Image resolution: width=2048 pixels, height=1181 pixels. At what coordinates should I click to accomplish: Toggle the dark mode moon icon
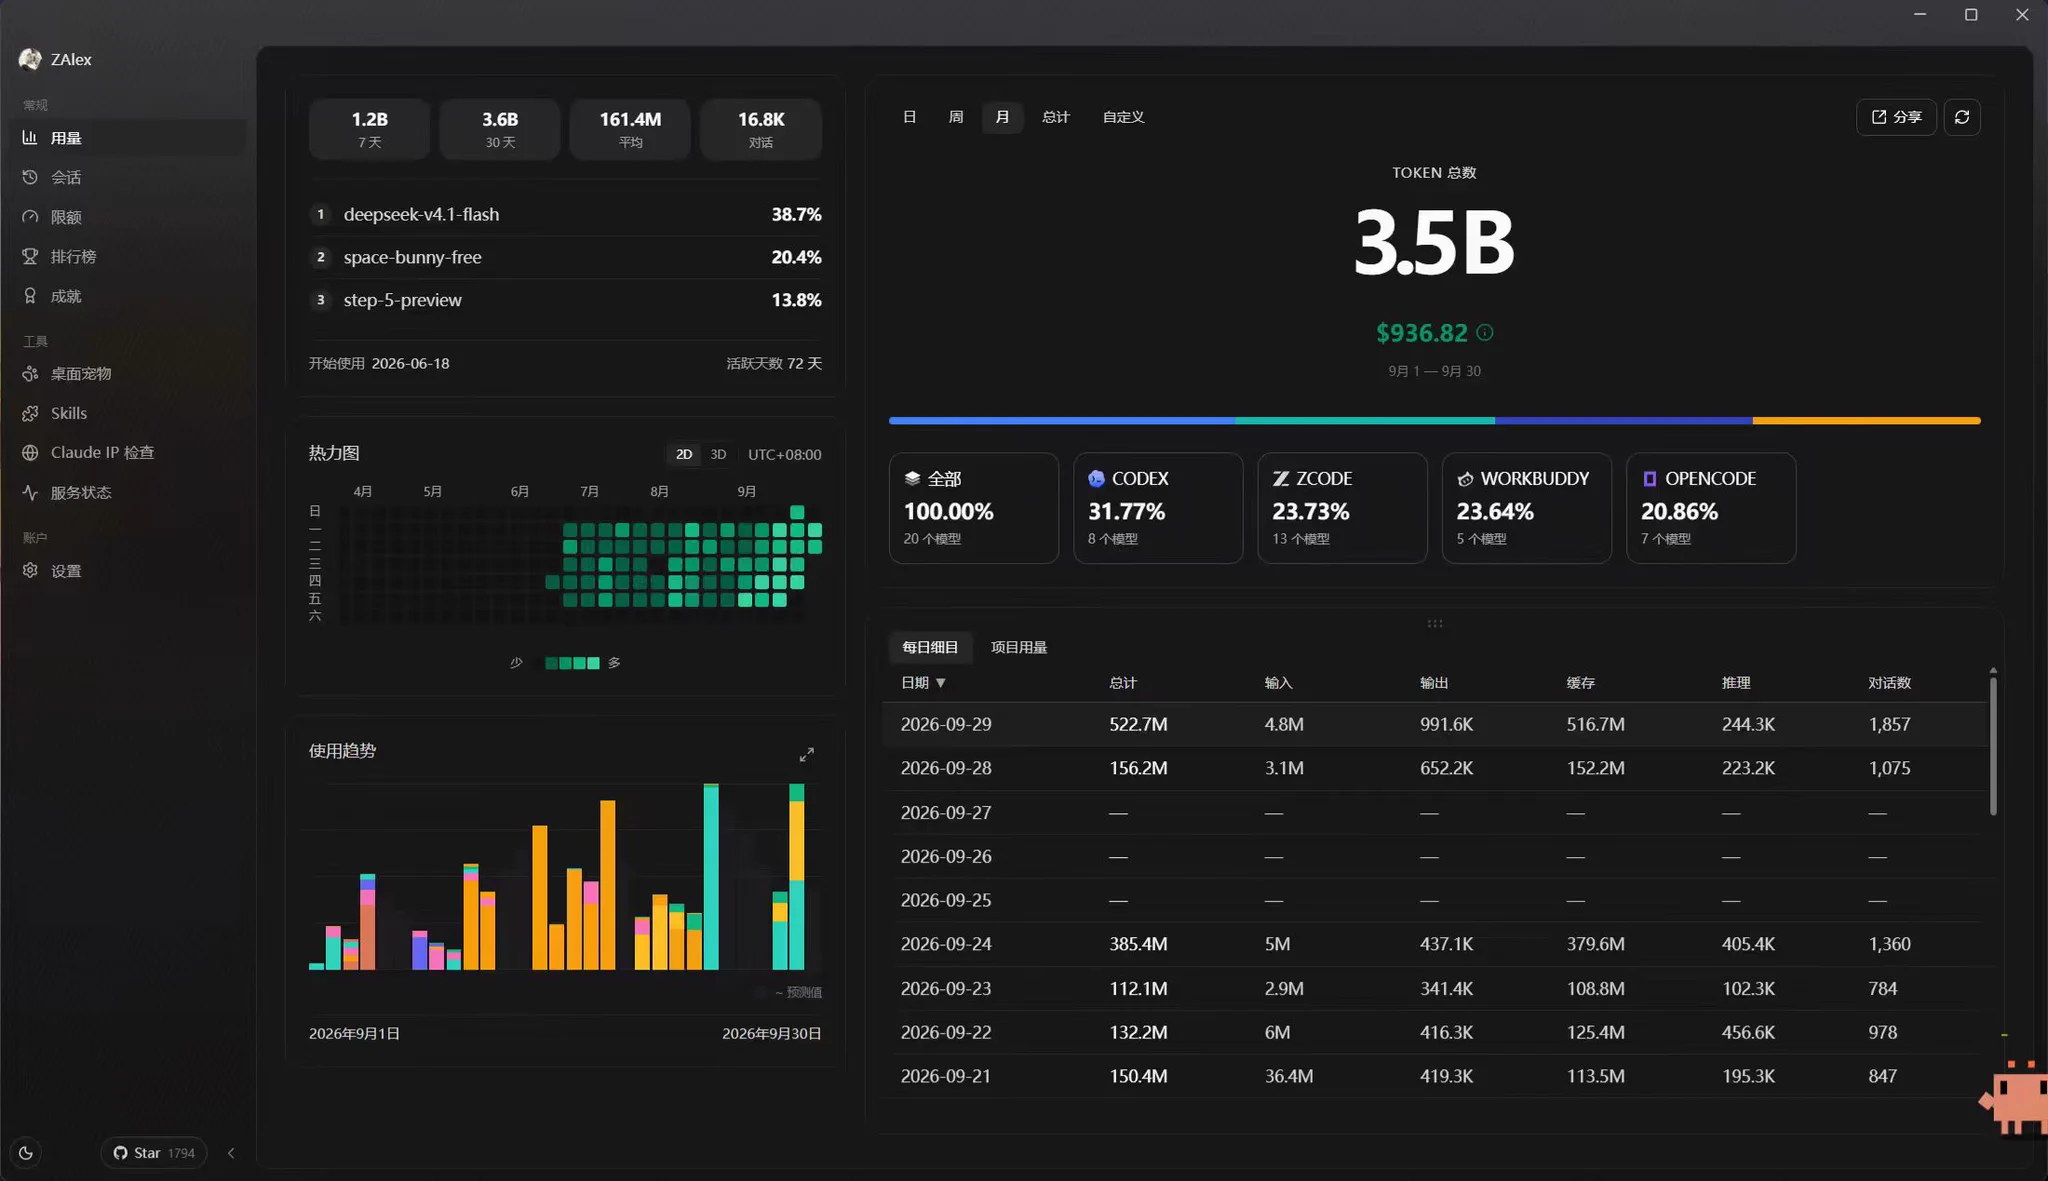26,1153
